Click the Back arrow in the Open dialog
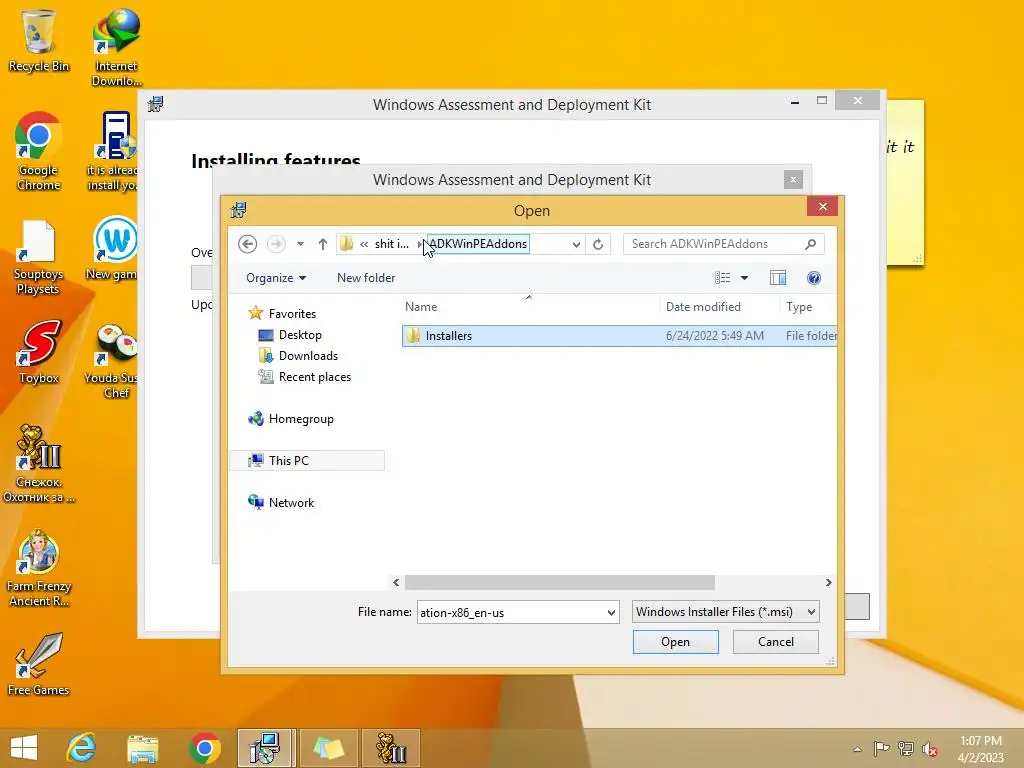 coord(248,244)
